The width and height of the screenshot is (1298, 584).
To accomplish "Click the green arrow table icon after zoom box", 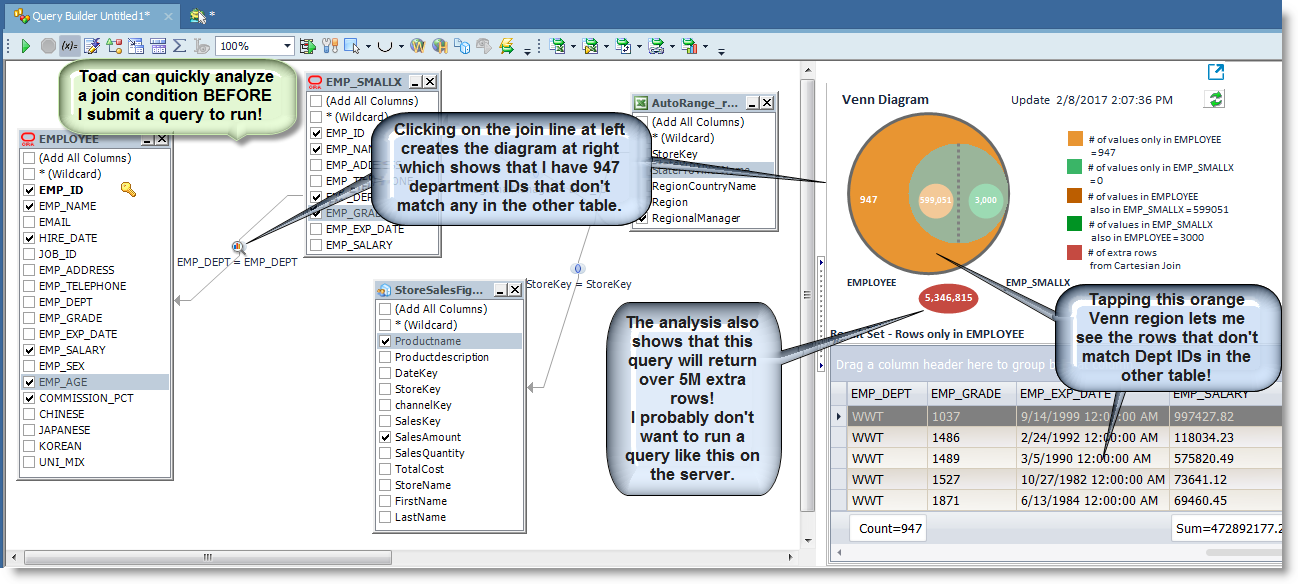I will click(308, 46).
